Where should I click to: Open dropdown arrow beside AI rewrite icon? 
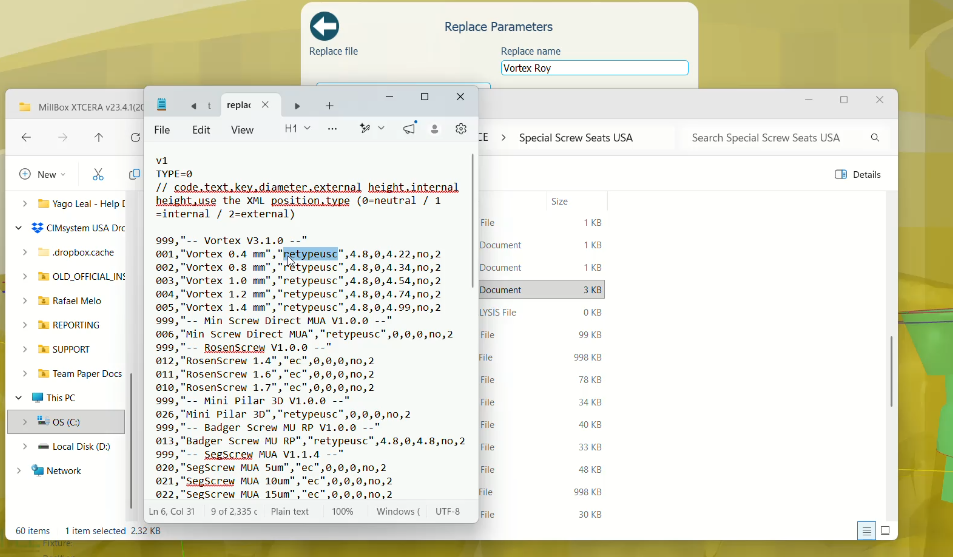coord(381,128)
